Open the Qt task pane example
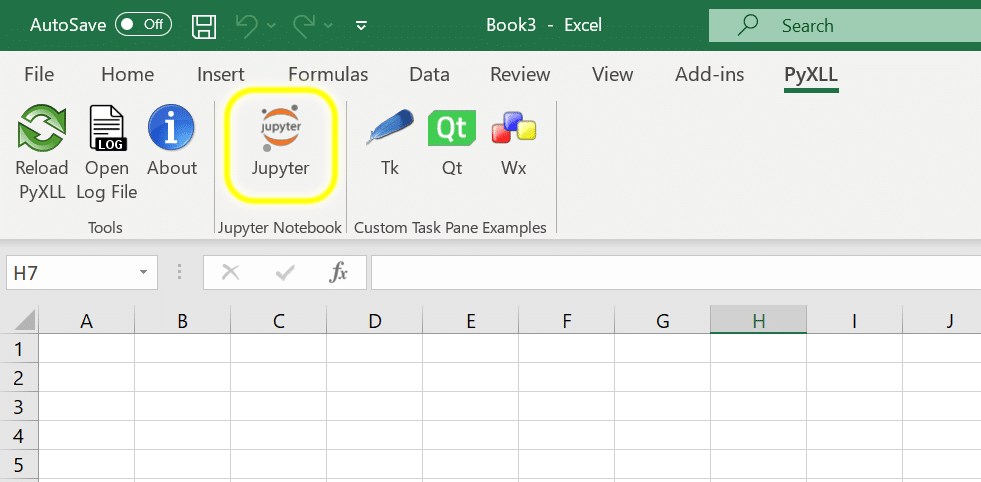Image resolution: width=981 pixels, height=482 pixels. click(x=452, y=130)
